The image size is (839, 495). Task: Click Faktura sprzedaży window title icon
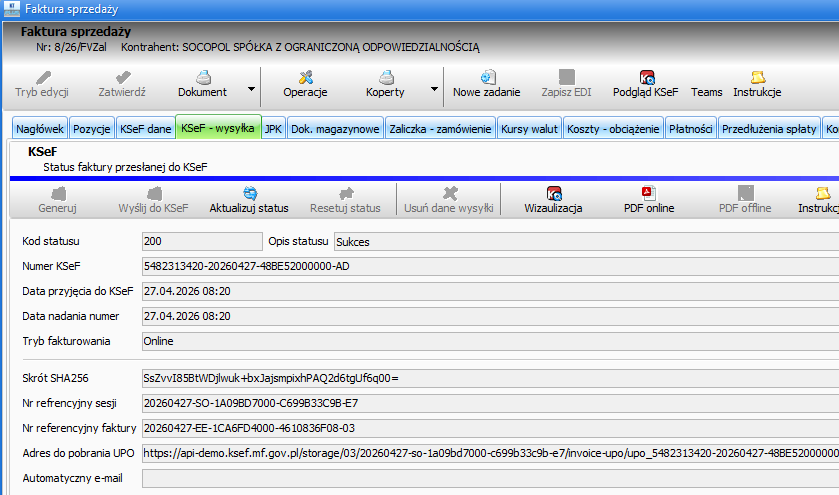[x=11, y=9]
